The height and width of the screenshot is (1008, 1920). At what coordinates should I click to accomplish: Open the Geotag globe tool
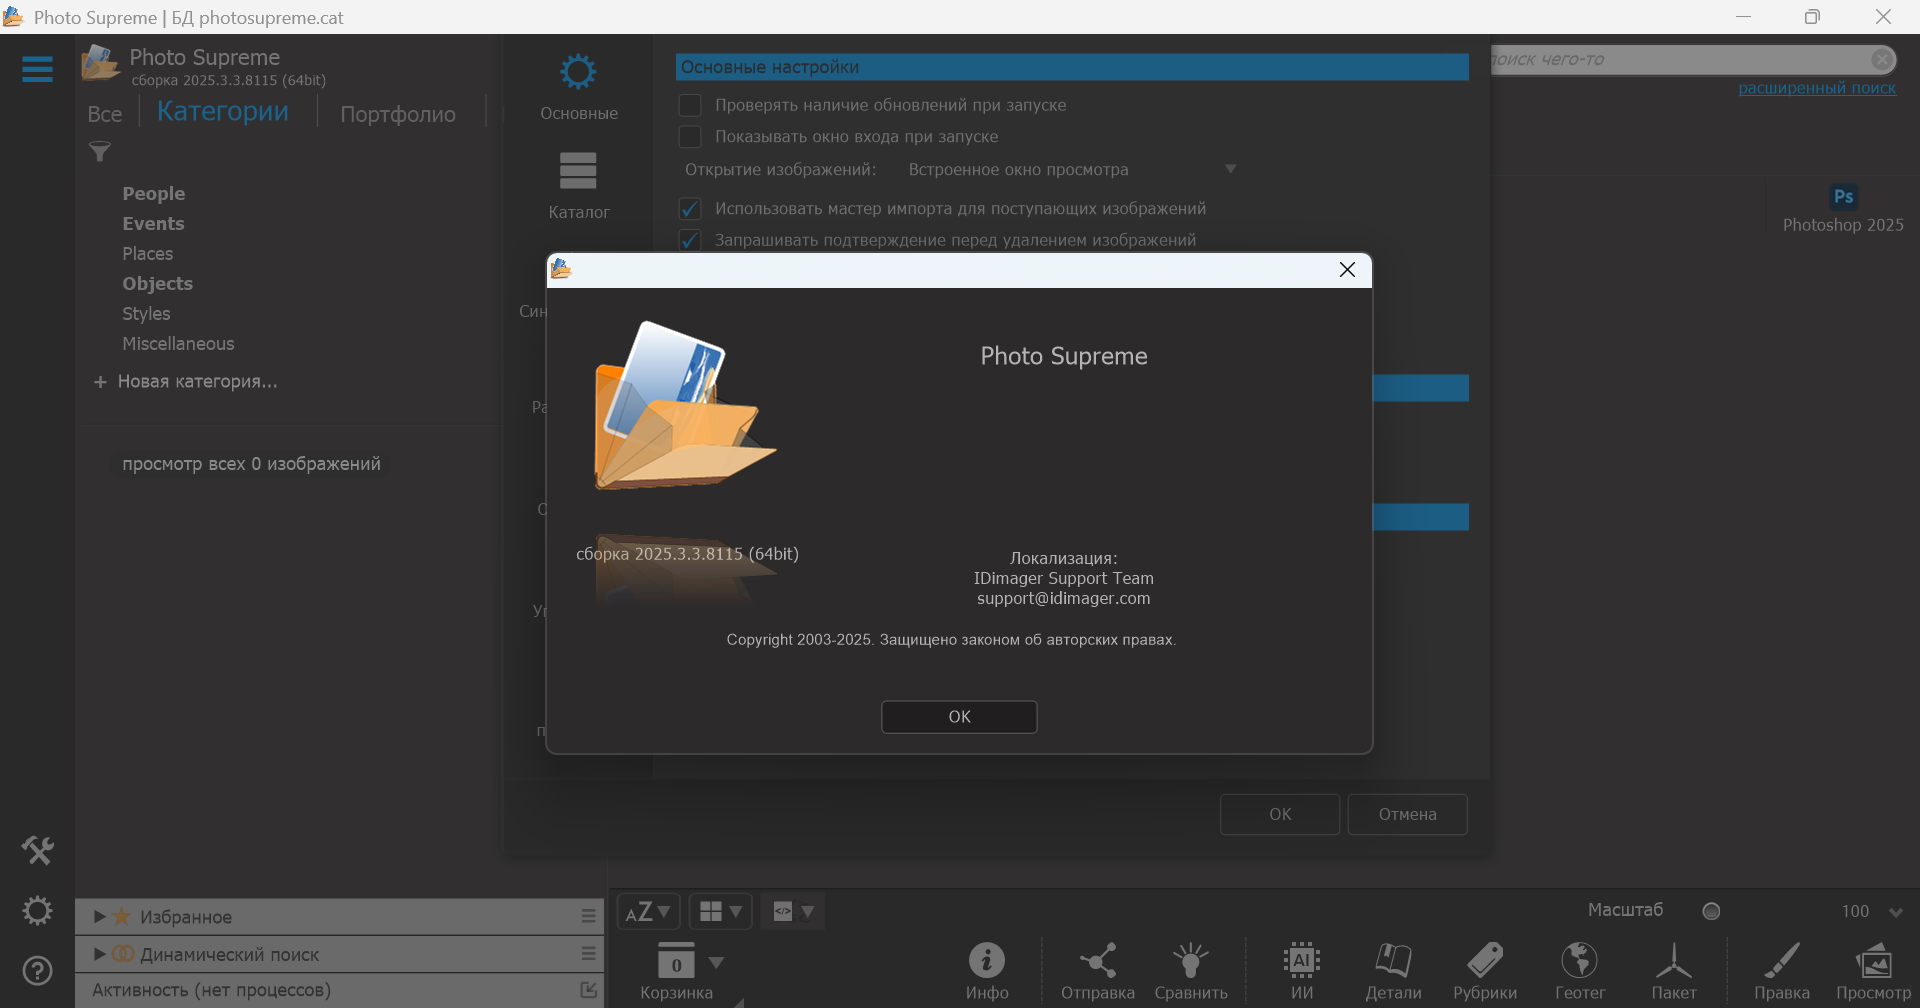coord(1579,962)
